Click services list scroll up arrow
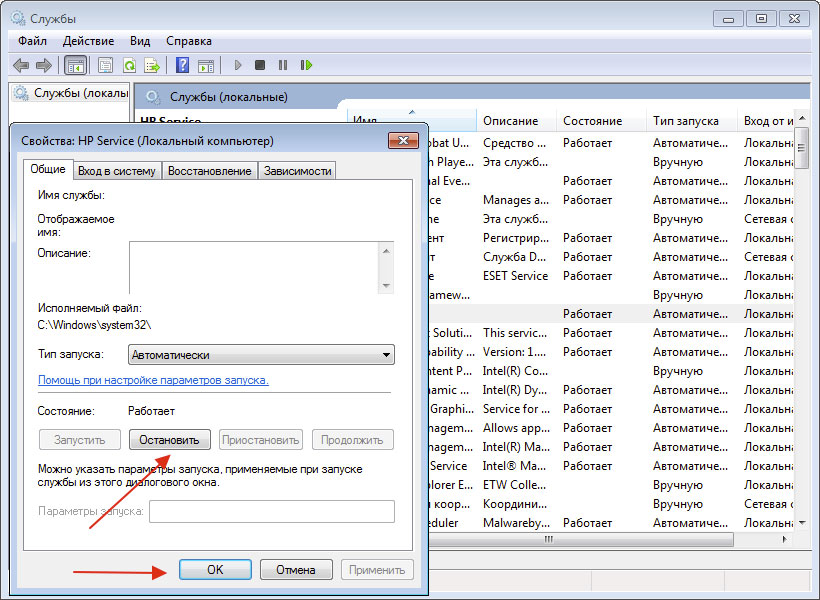Screen dimensions: 820x600 (802, 118)
